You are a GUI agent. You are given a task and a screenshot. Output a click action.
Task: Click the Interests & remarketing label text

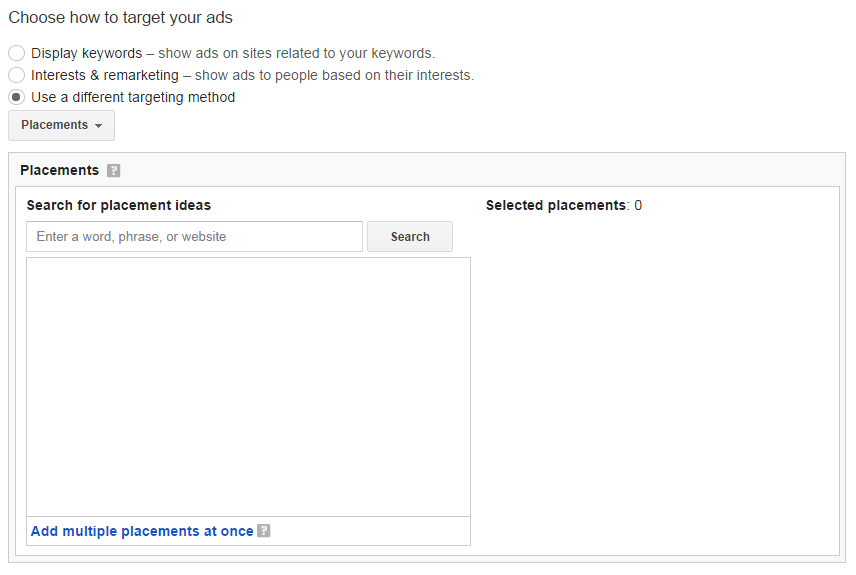(105, 75)
